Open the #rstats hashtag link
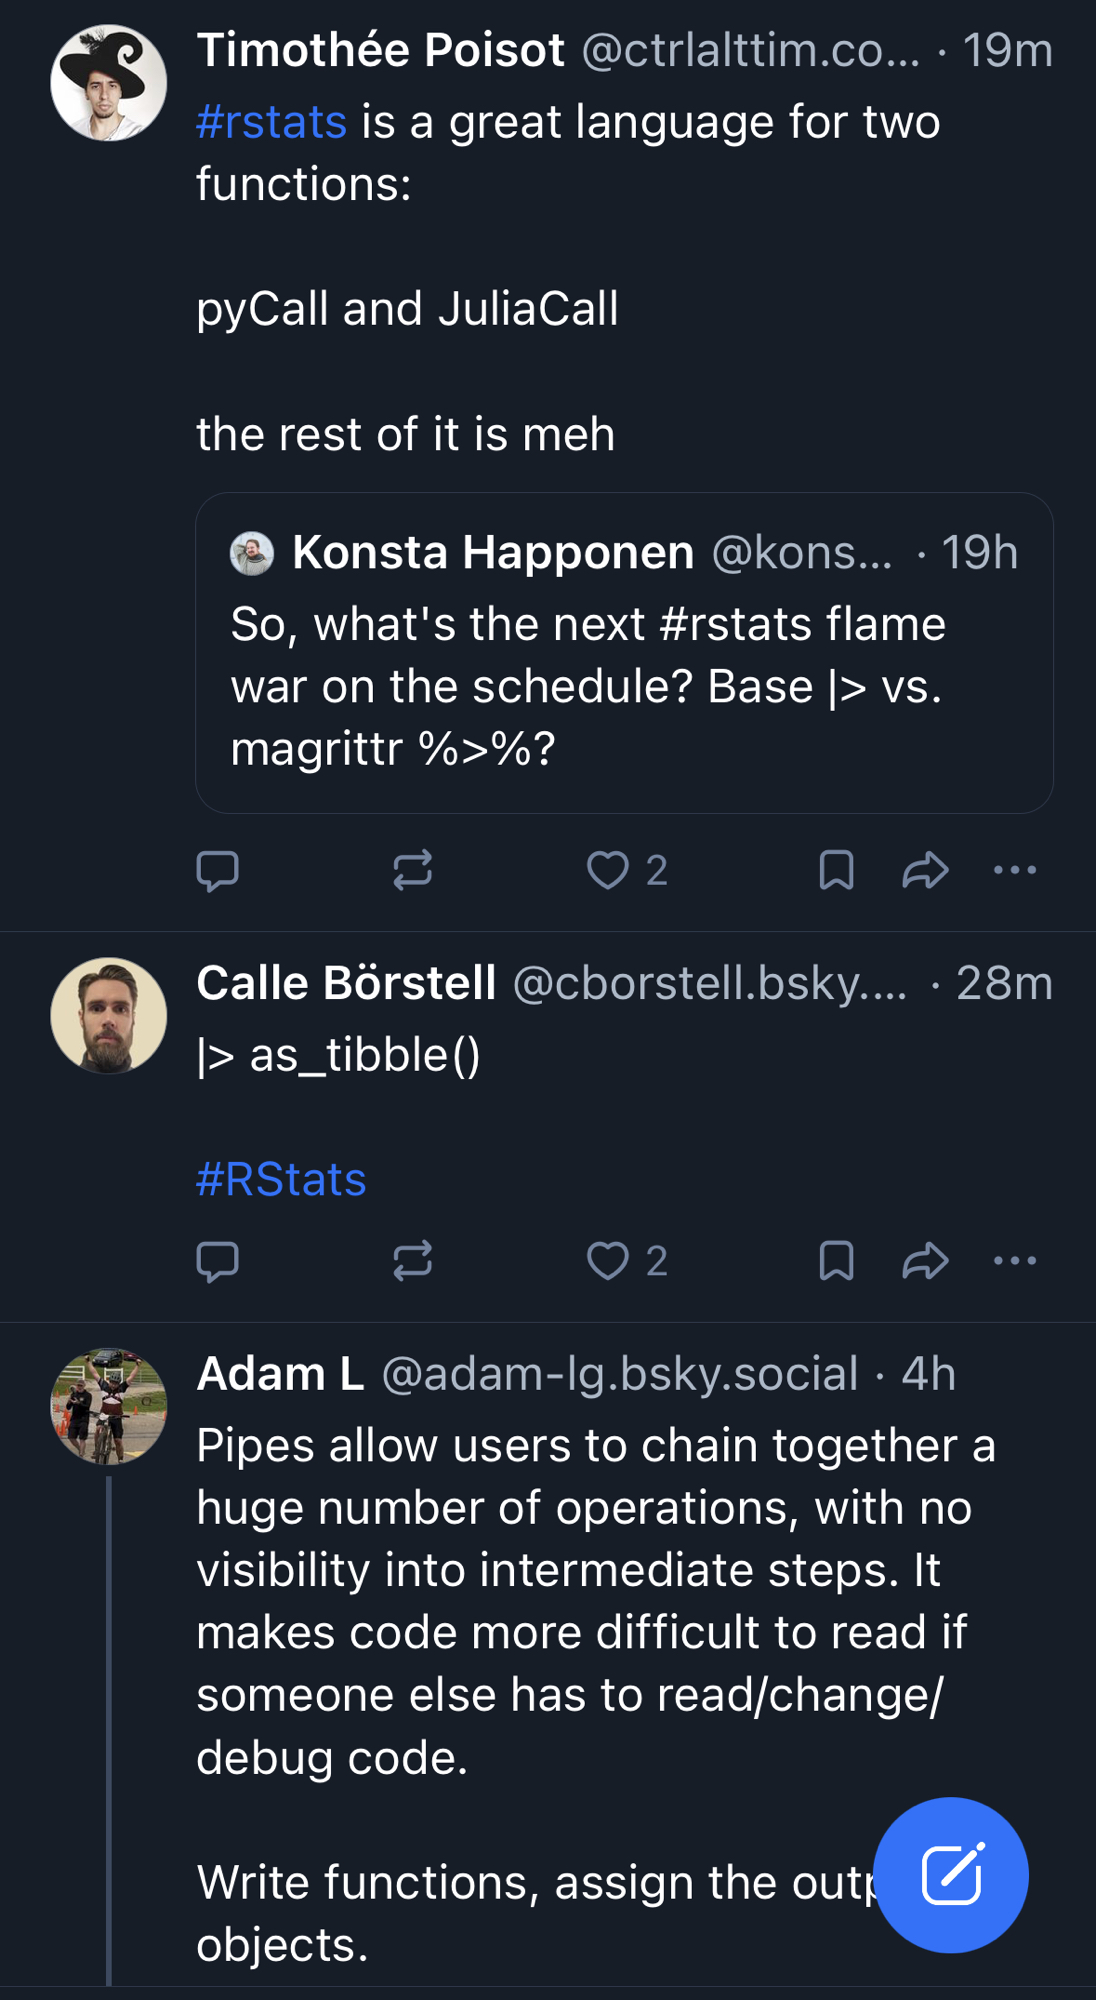The width and height of the screenshot is (1096, 2000). (272, 122)
